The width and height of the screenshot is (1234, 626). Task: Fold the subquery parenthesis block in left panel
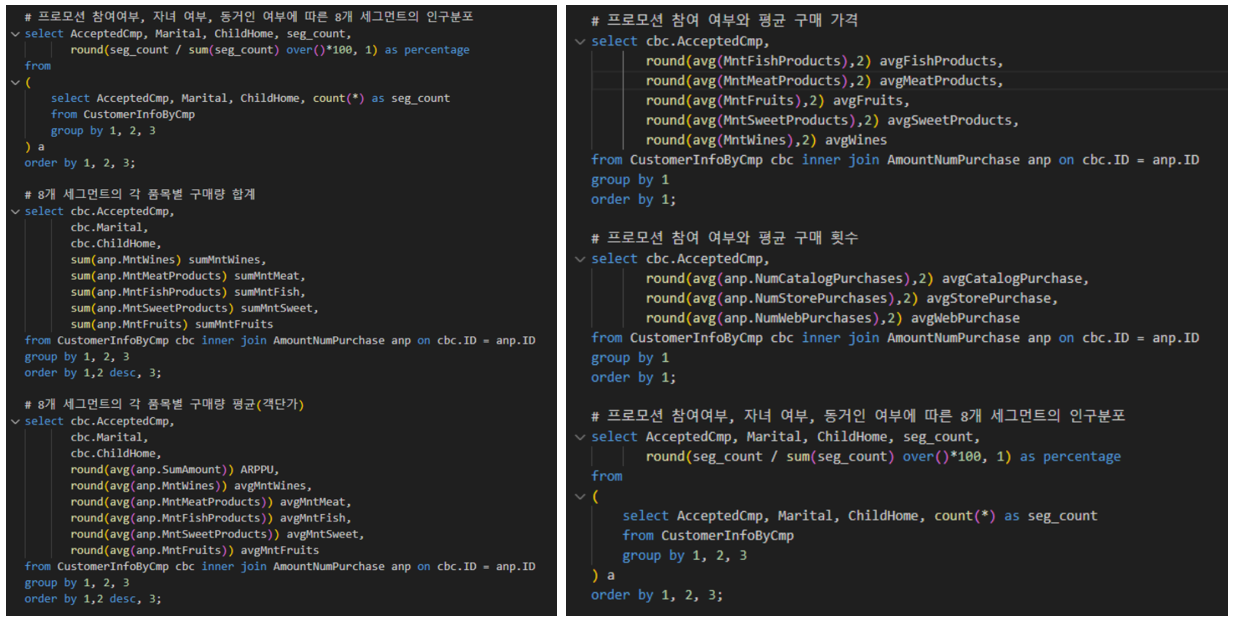[x=16, y=82]
